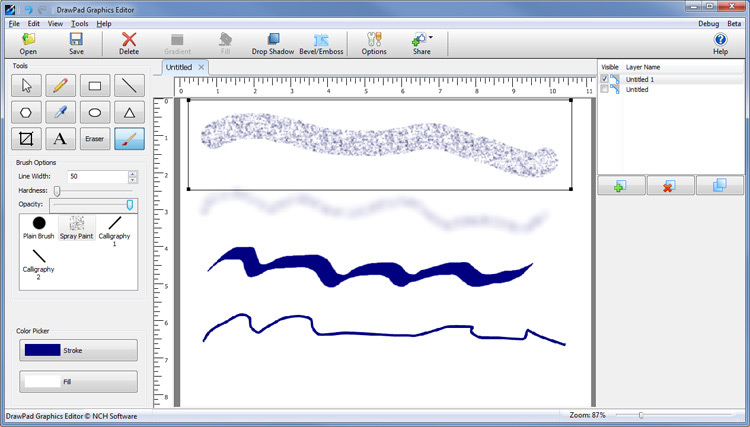The height and width of the screenshot is (427, 750).
Task: Open the Edit menu
Action: point(33,23)
